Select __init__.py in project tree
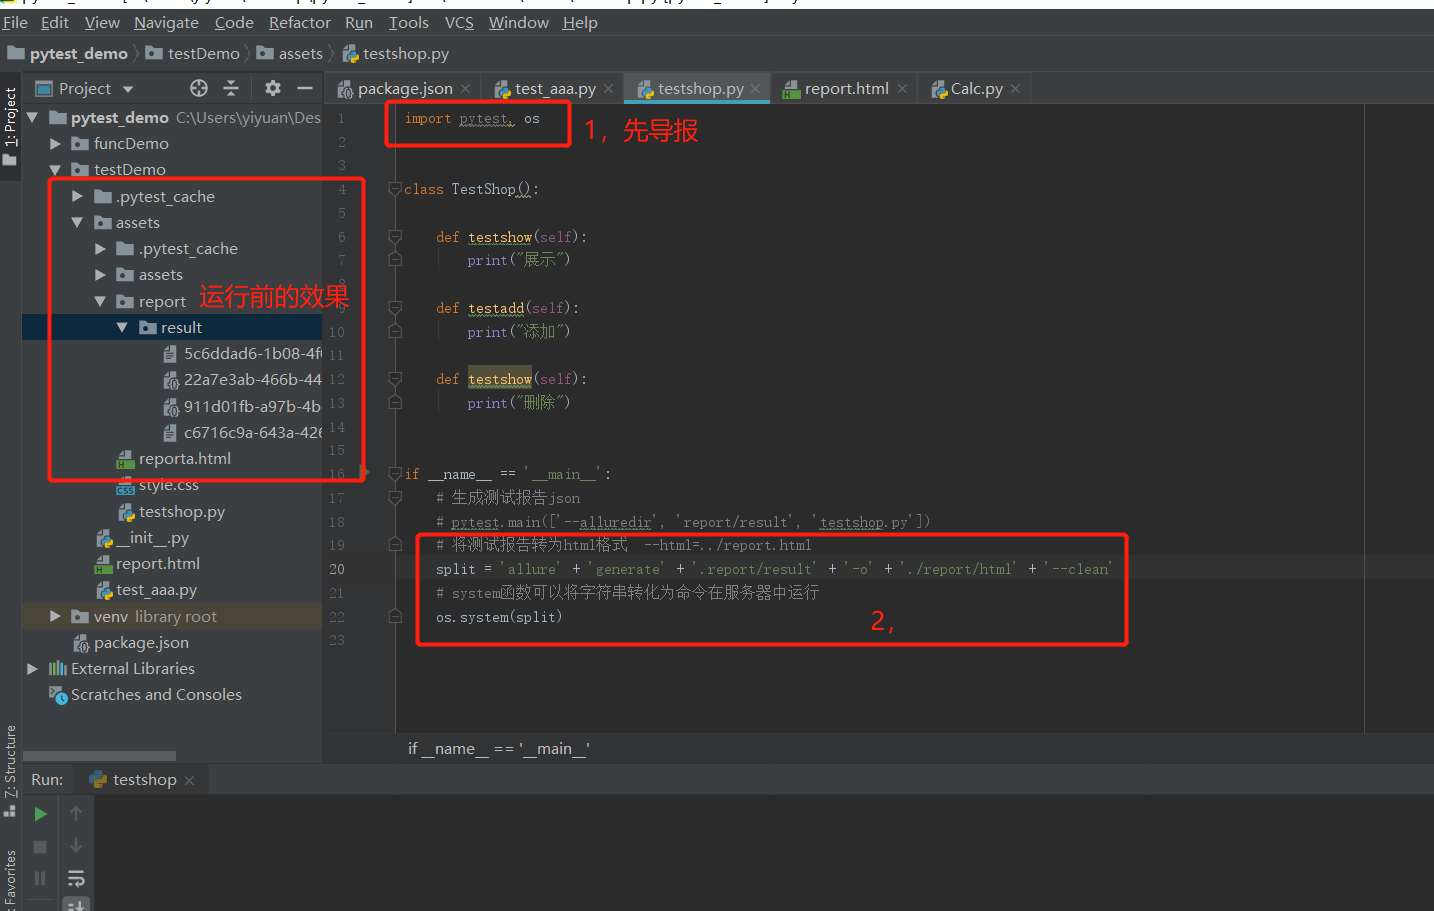 coord(143,537)
